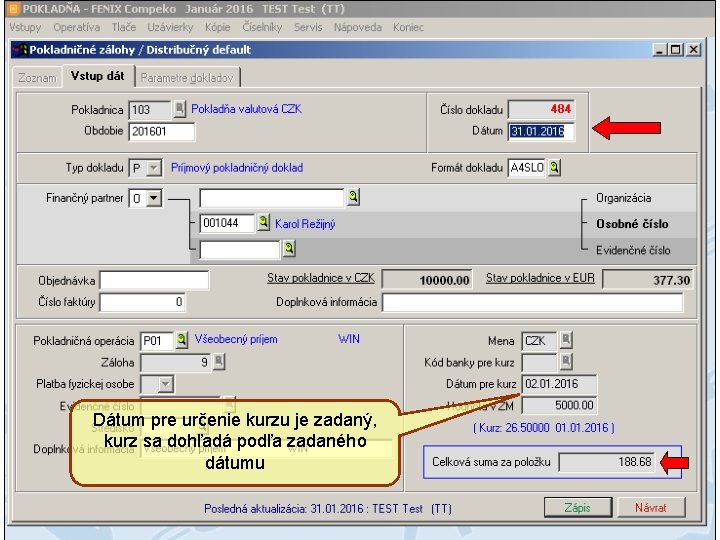The width and height of the screenshot is (720, 540).
Task: Click the Príjmový pokladničný doklad label
Action: pos(237,168)
